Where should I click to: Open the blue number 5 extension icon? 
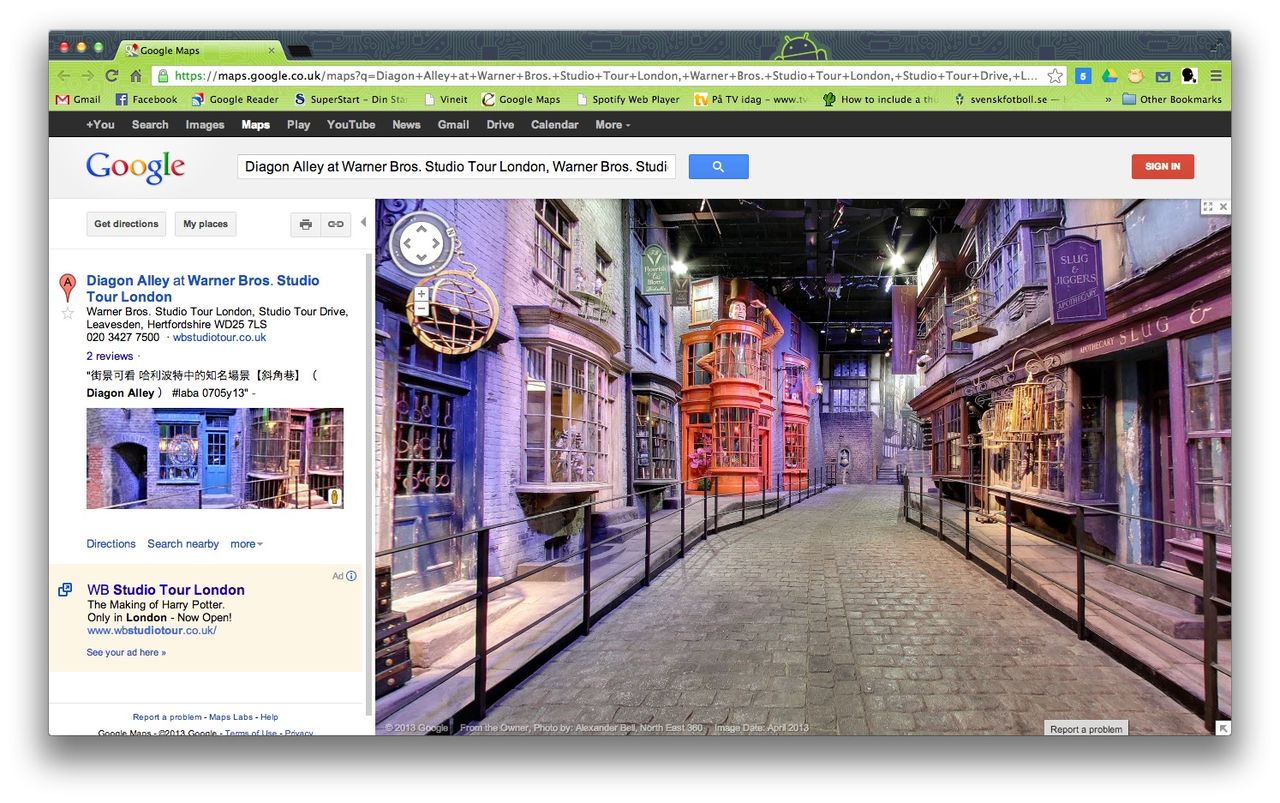(x=1083, y=76)
